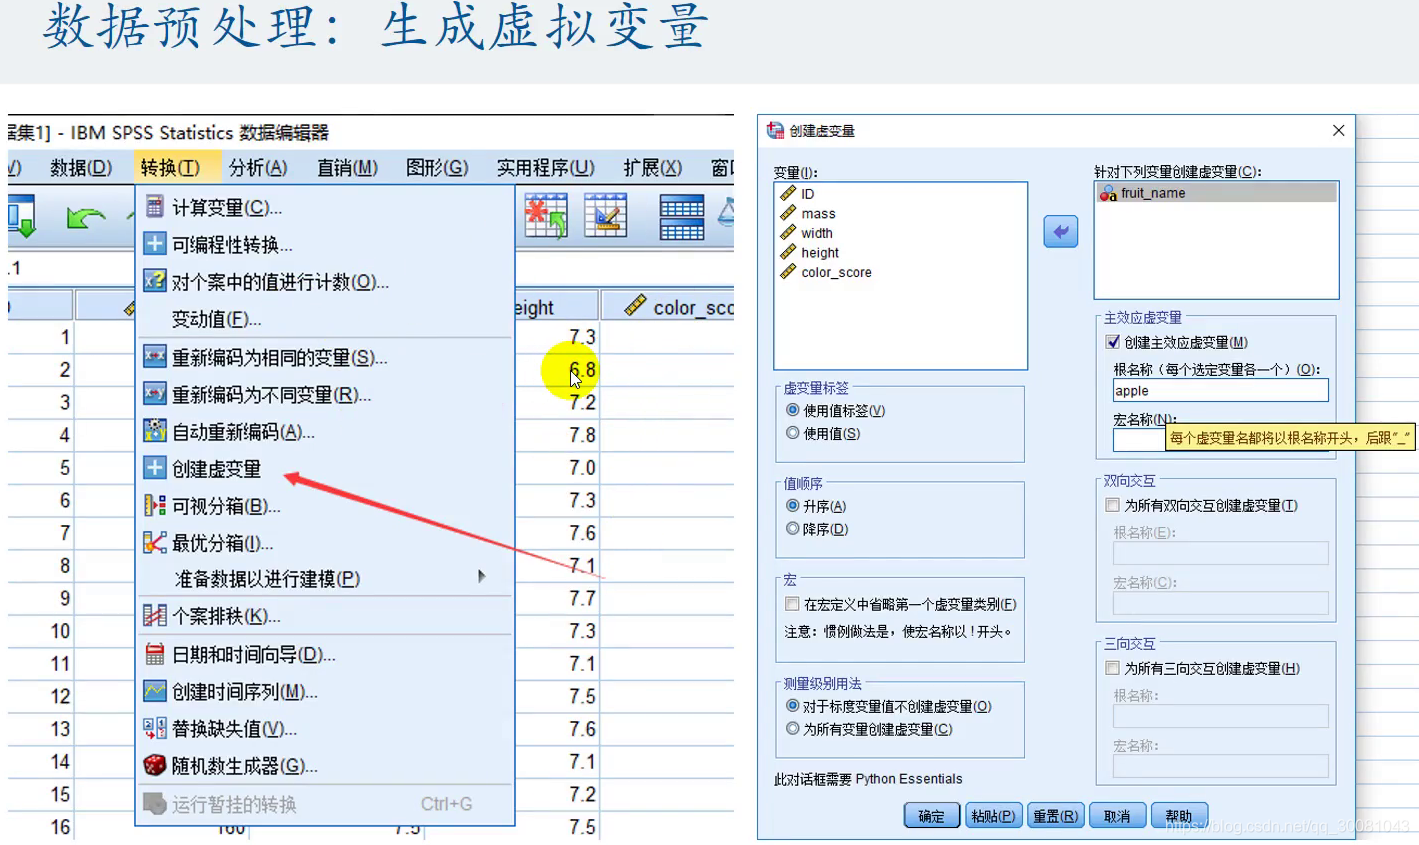Click the 自动重新编码 icon
This screenshot has width=1419, height=845.
click(x=154, y=431)
